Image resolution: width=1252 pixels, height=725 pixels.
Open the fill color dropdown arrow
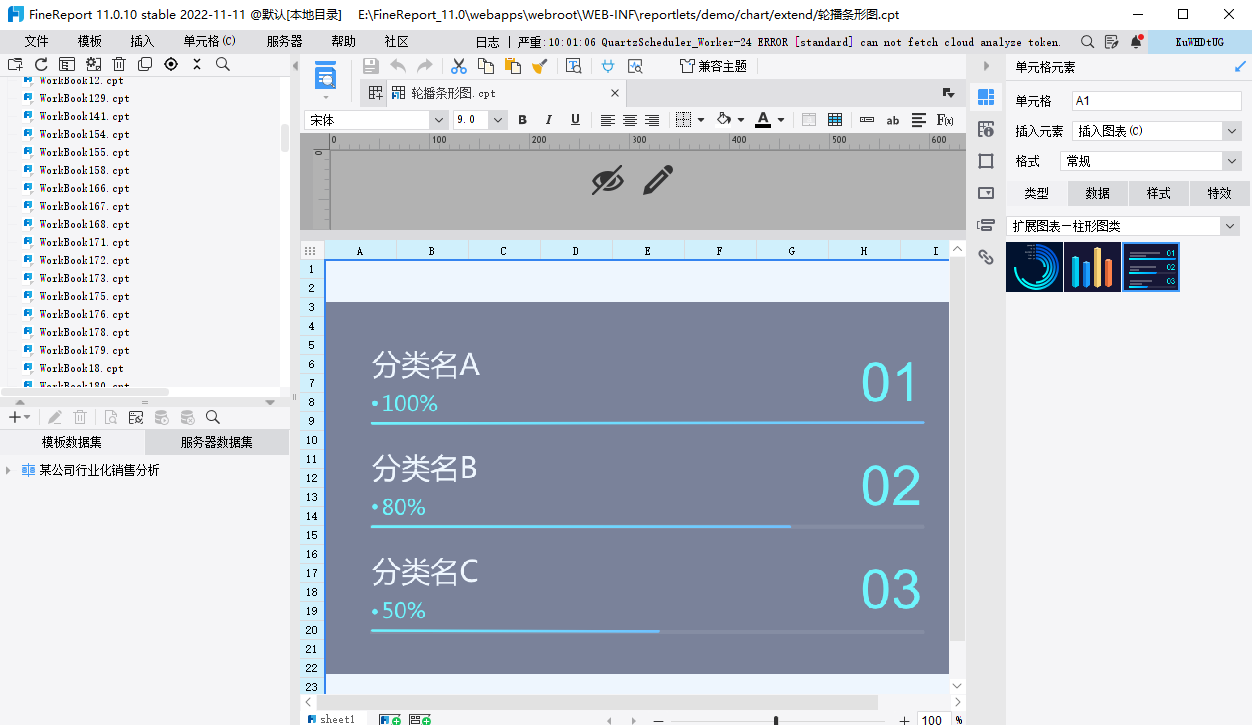(741, 120)
